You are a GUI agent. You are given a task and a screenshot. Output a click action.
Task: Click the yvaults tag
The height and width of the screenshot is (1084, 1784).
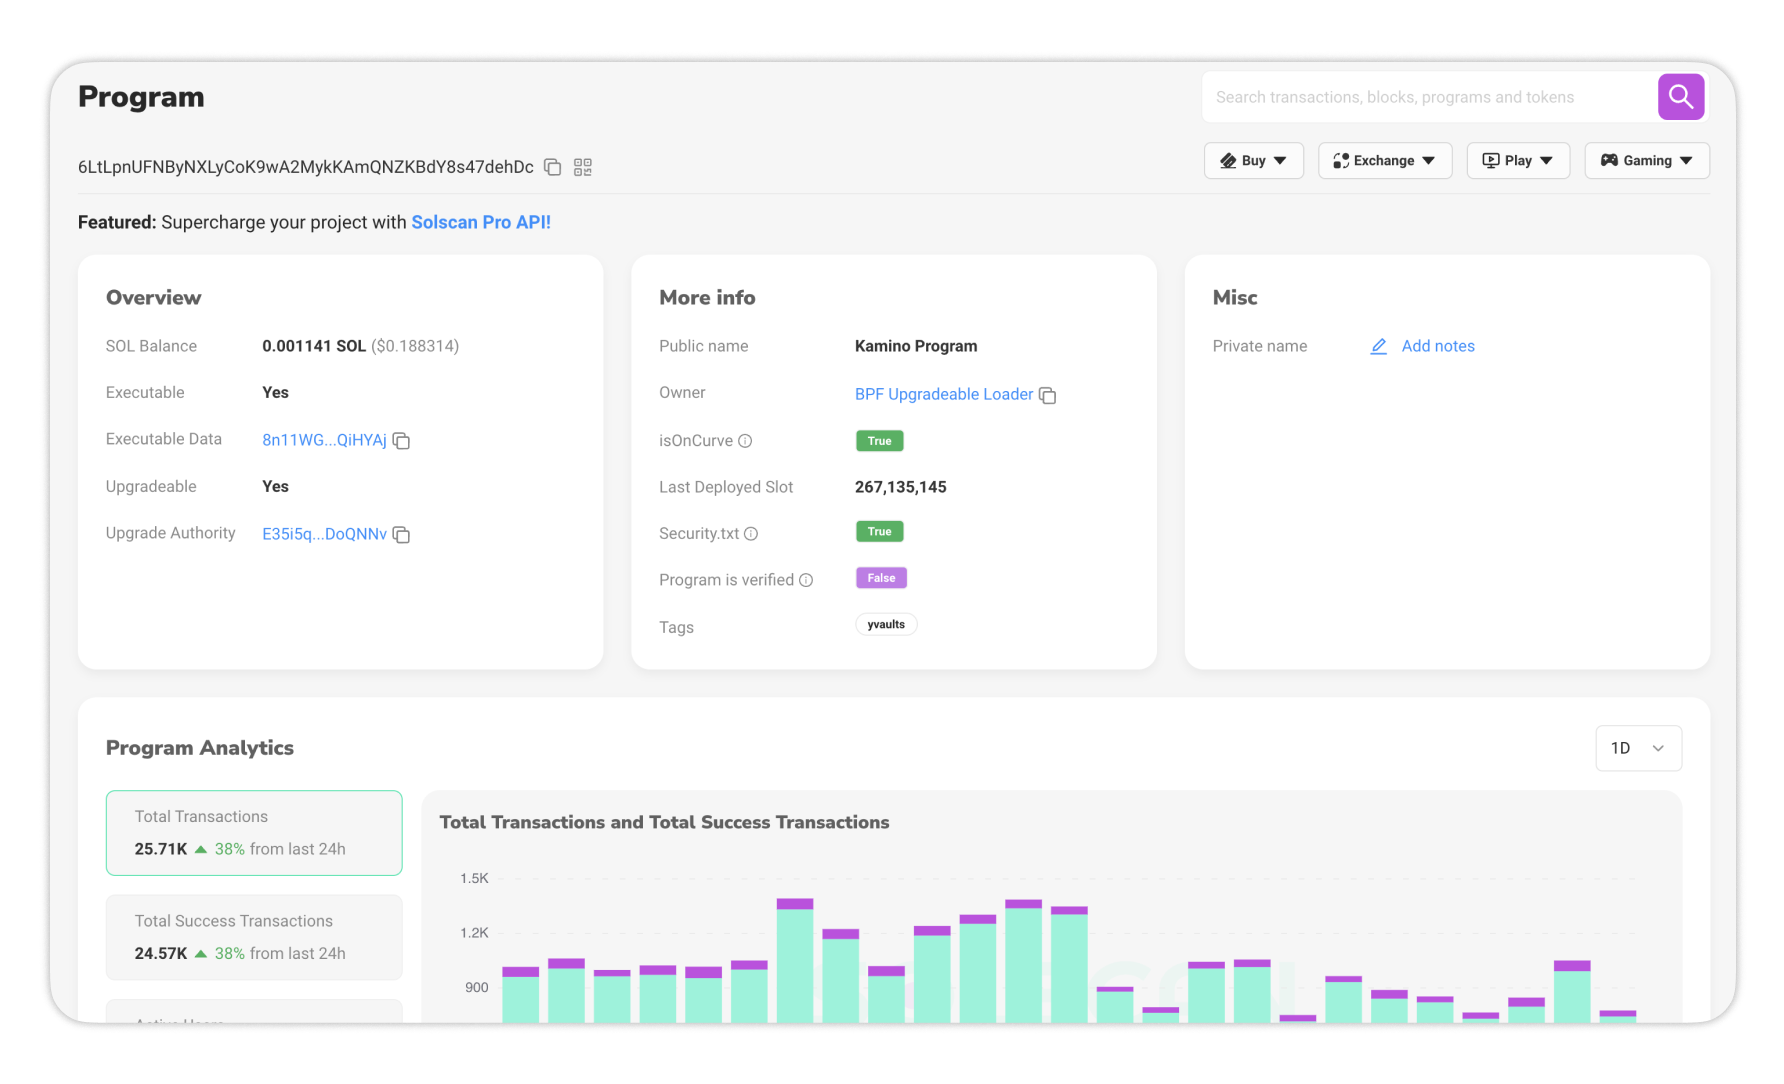click(886, 625)
